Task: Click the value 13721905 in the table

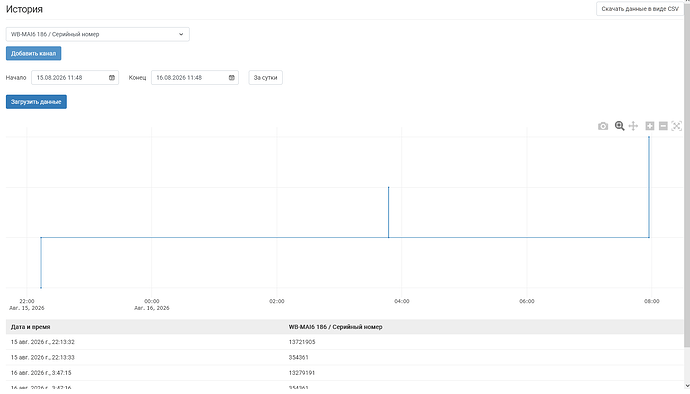Action: pyautogui.click(x=302, y=342)
